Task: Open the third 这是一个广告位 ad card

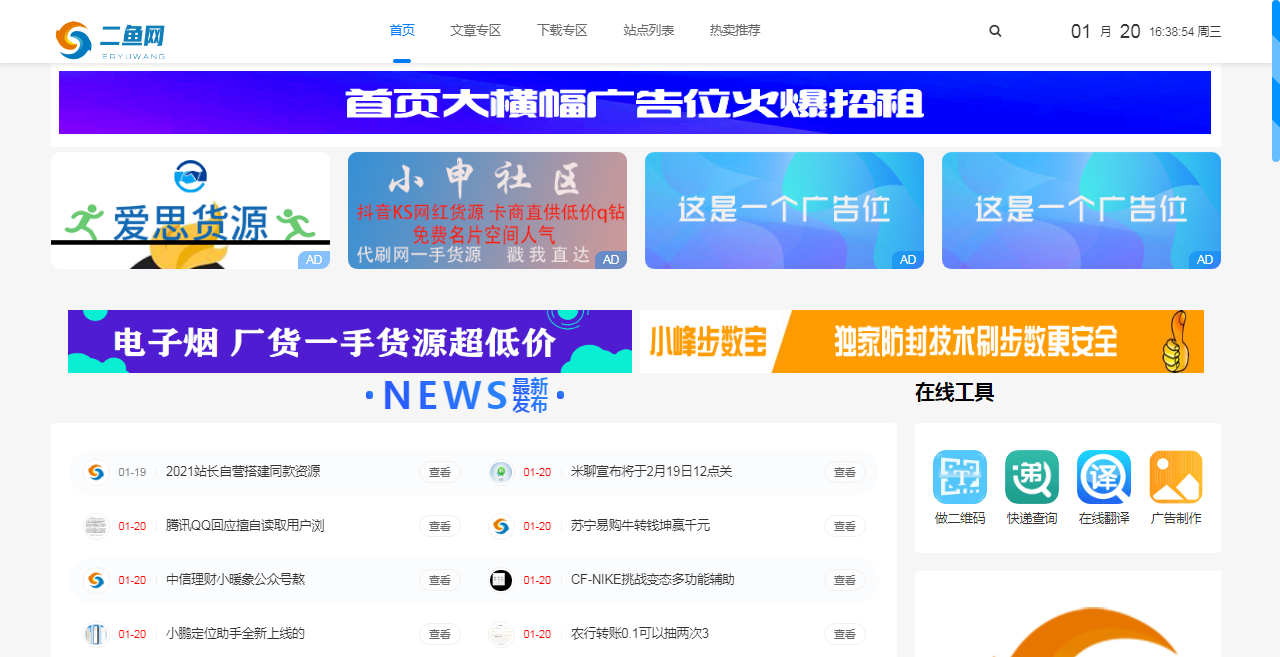Action: coord(784,210)
